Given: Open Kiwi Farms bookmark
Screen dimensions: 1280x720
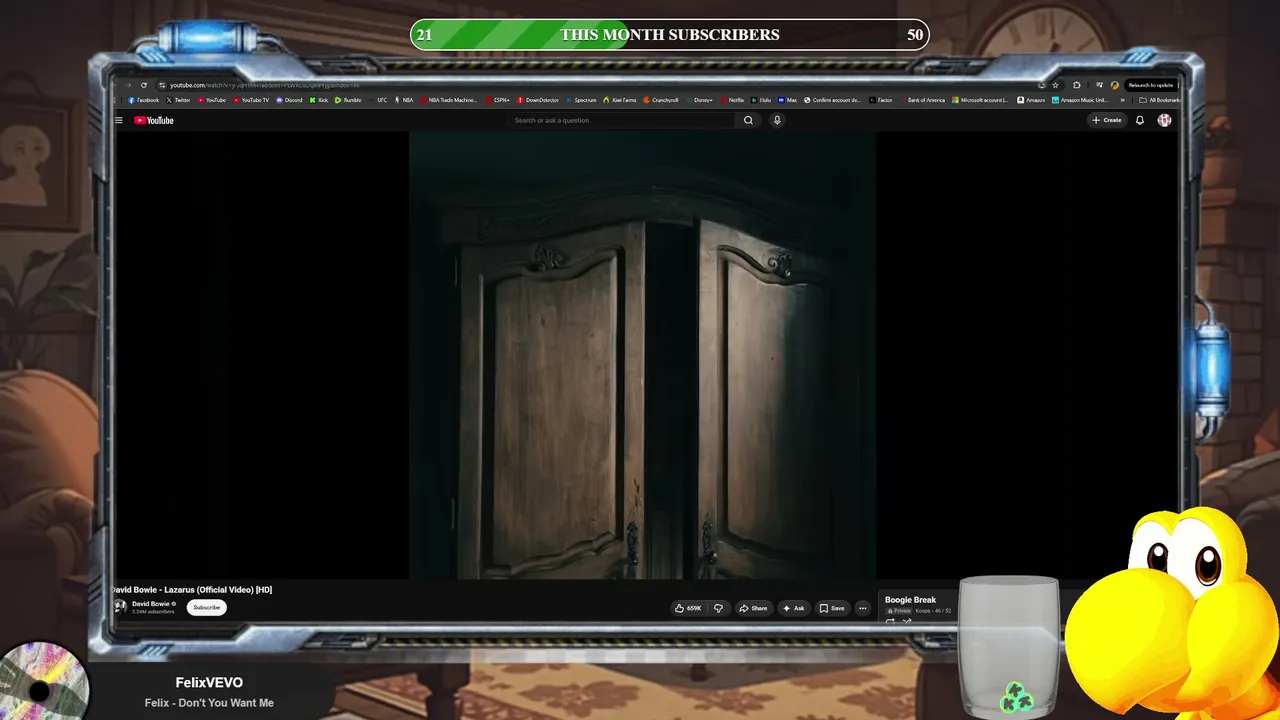Looking at the screenshot, I should pyautogui.click(x=620, y=100).
